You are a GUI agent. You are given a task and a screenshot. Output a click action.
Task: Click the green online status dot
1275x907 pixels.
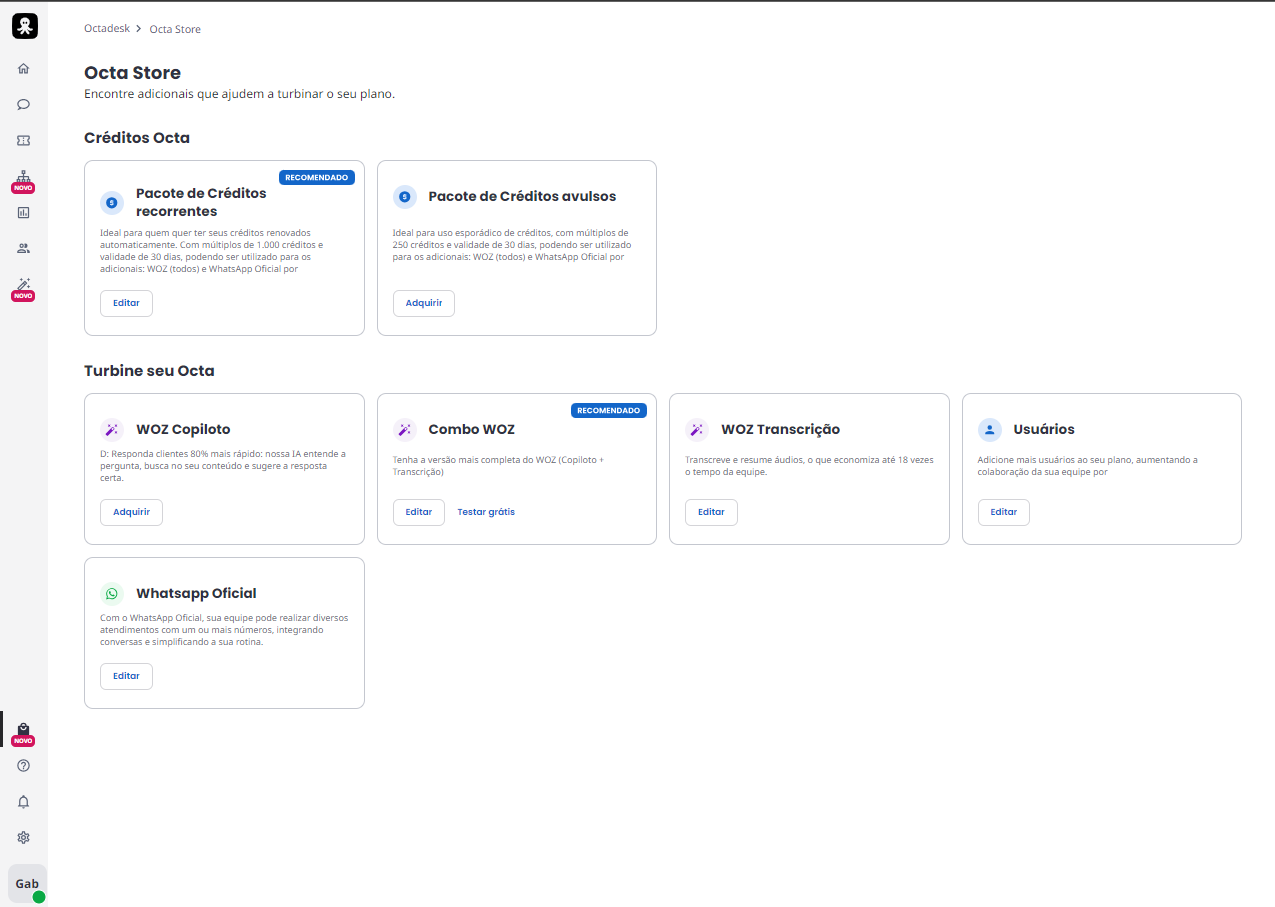(39, 897)
